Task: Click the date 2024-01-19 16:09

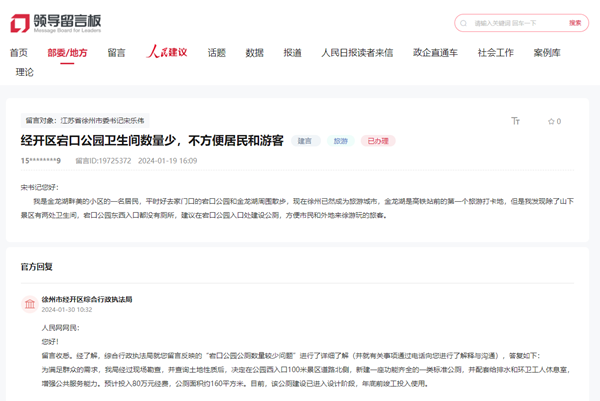Action: click(168, 161)
